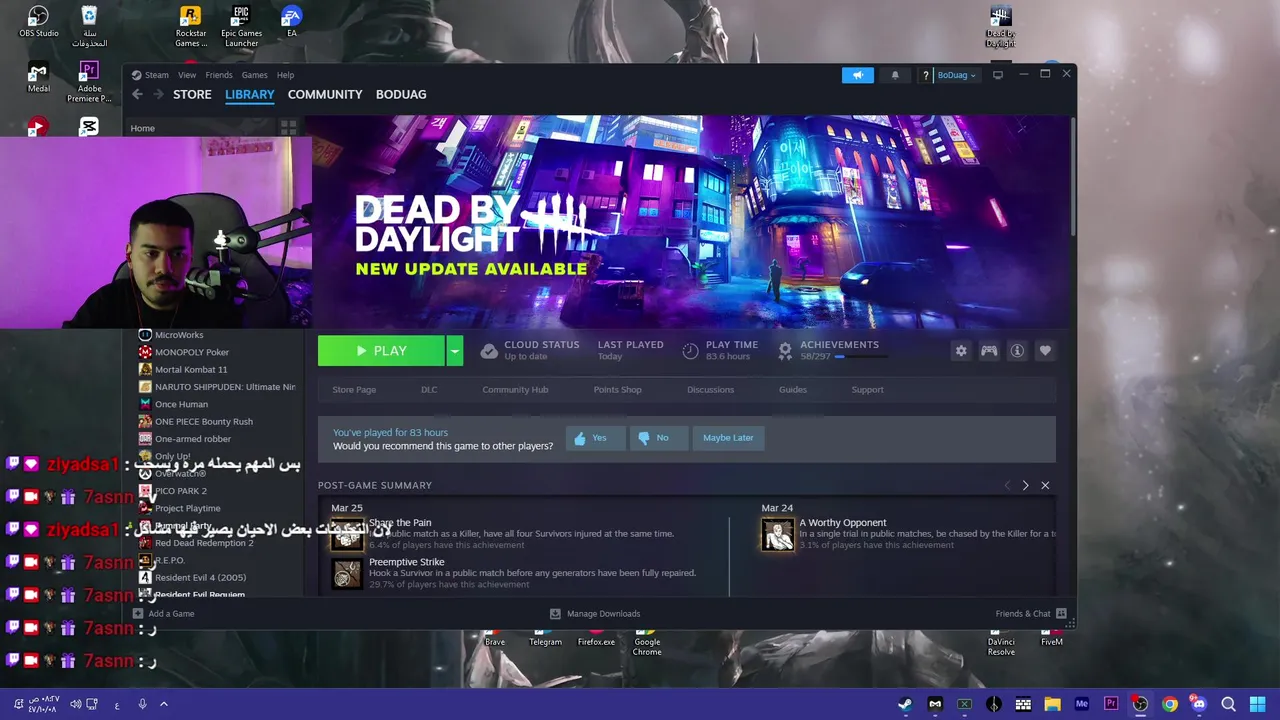Close the post-game summary section
Viewport: 1280px width, 720px height.
point(1045,485)
